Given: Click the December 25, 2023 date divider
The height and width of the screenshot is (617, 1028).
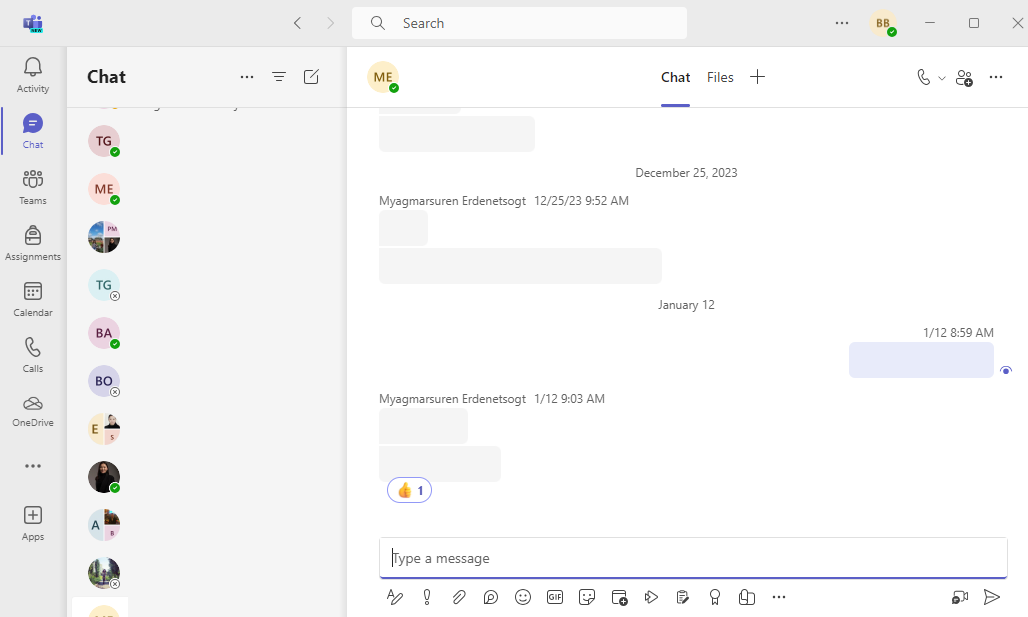Looking at the screenshot, I should [686, 172].
